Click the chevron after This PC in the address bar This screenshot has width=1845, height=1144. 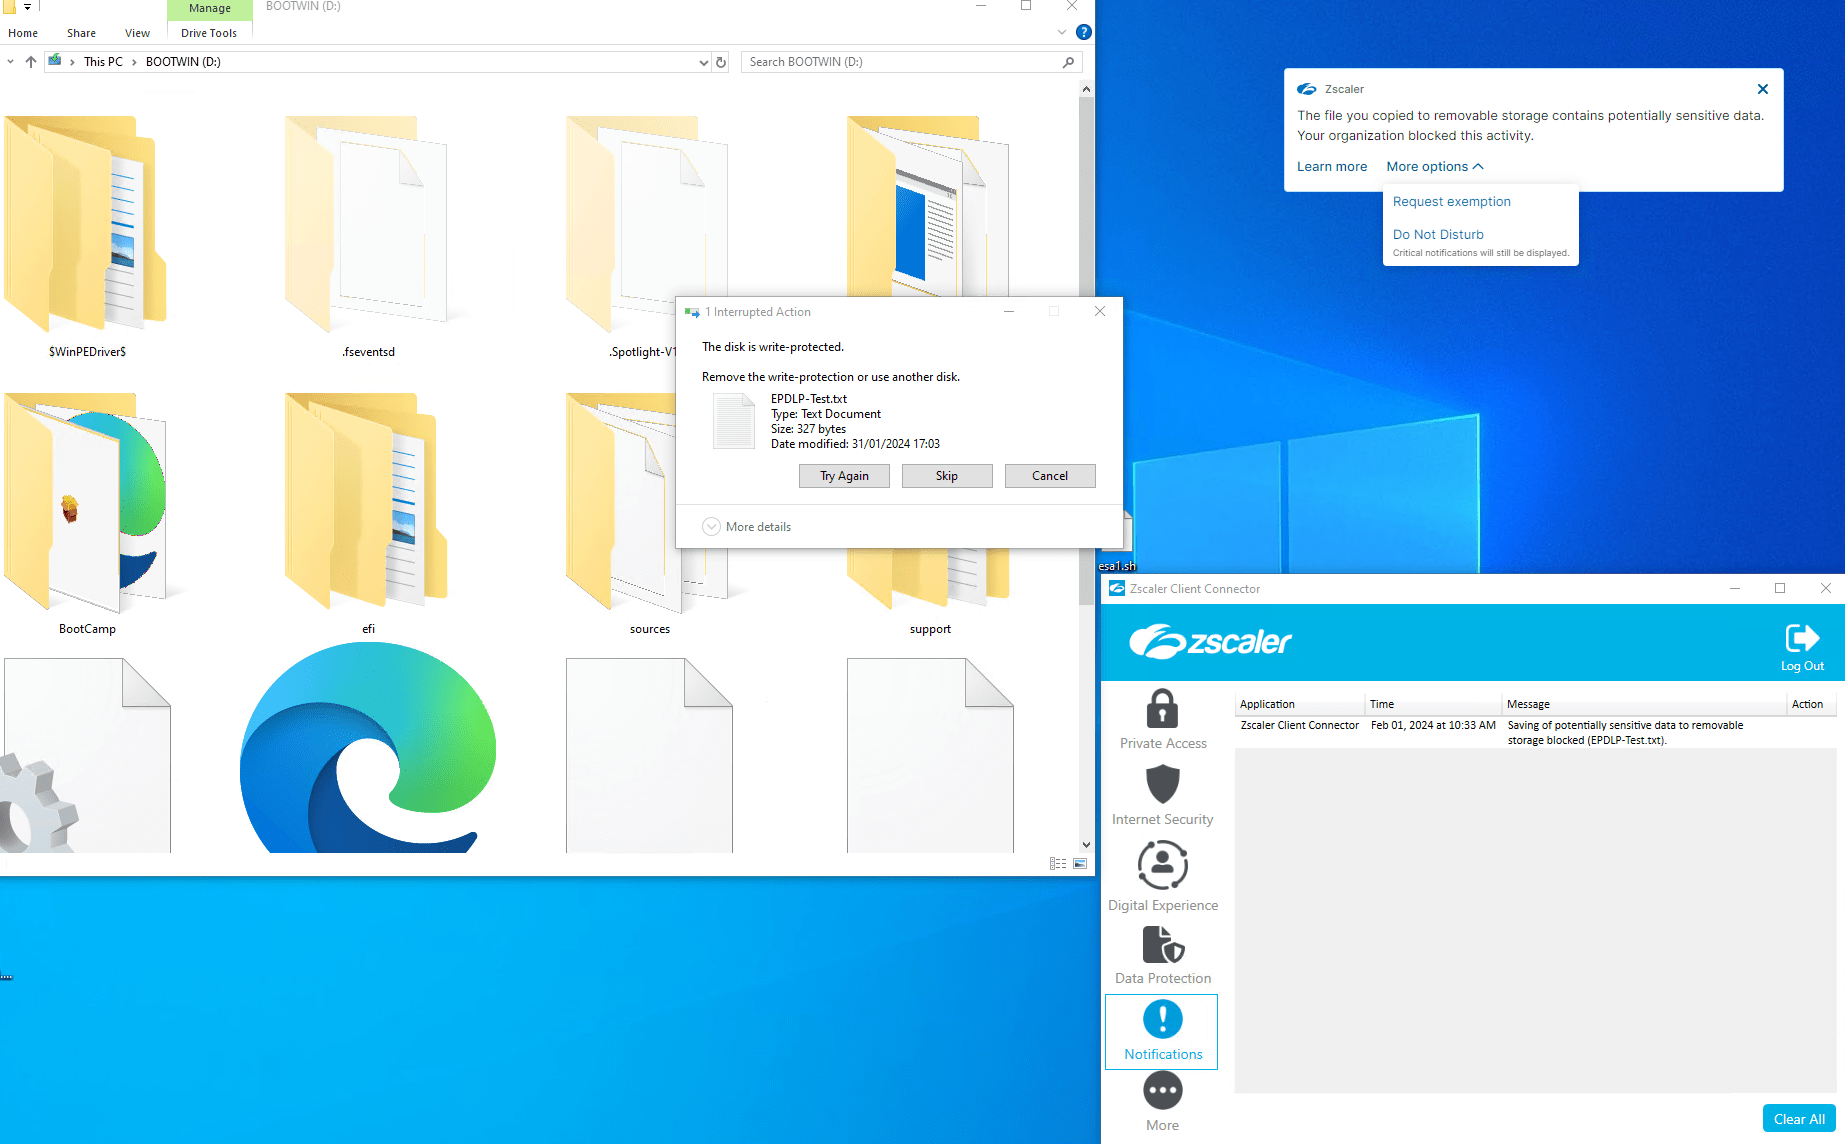(134, 62)
